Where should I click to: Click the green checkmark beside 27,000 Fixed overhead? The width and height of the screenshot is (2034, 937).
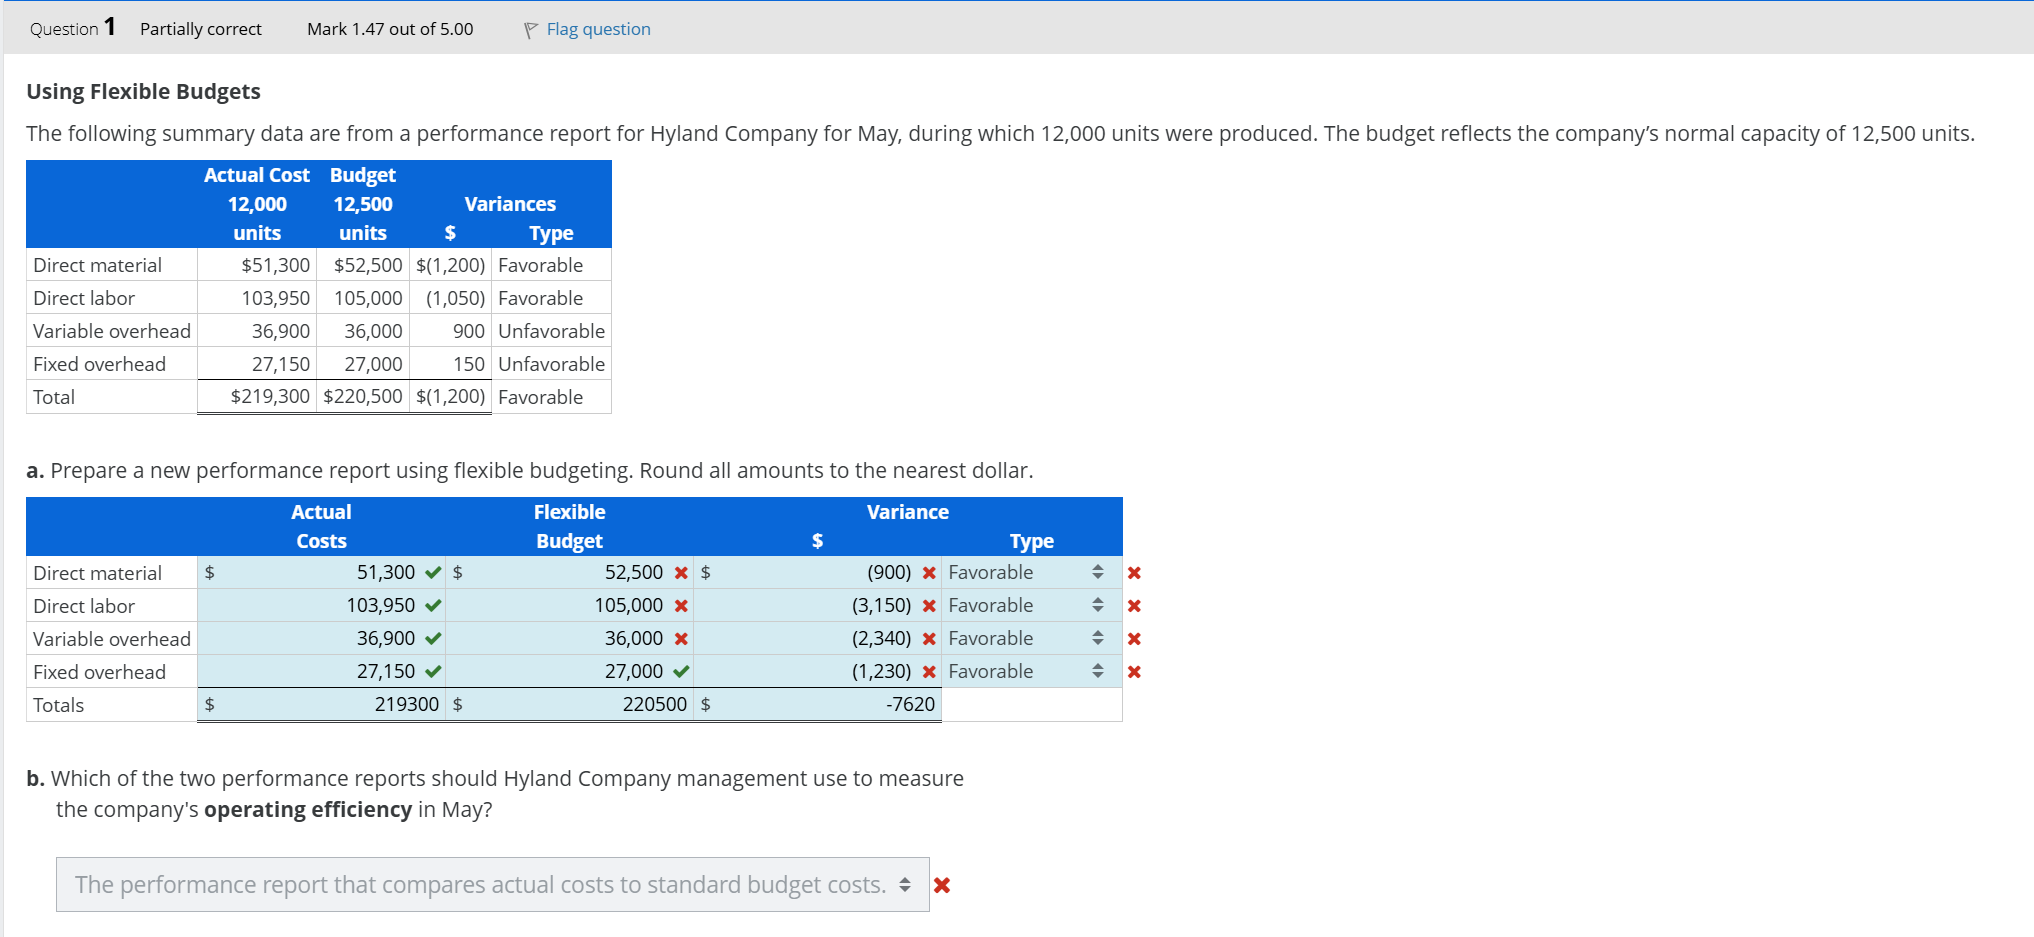click(682, 671)
